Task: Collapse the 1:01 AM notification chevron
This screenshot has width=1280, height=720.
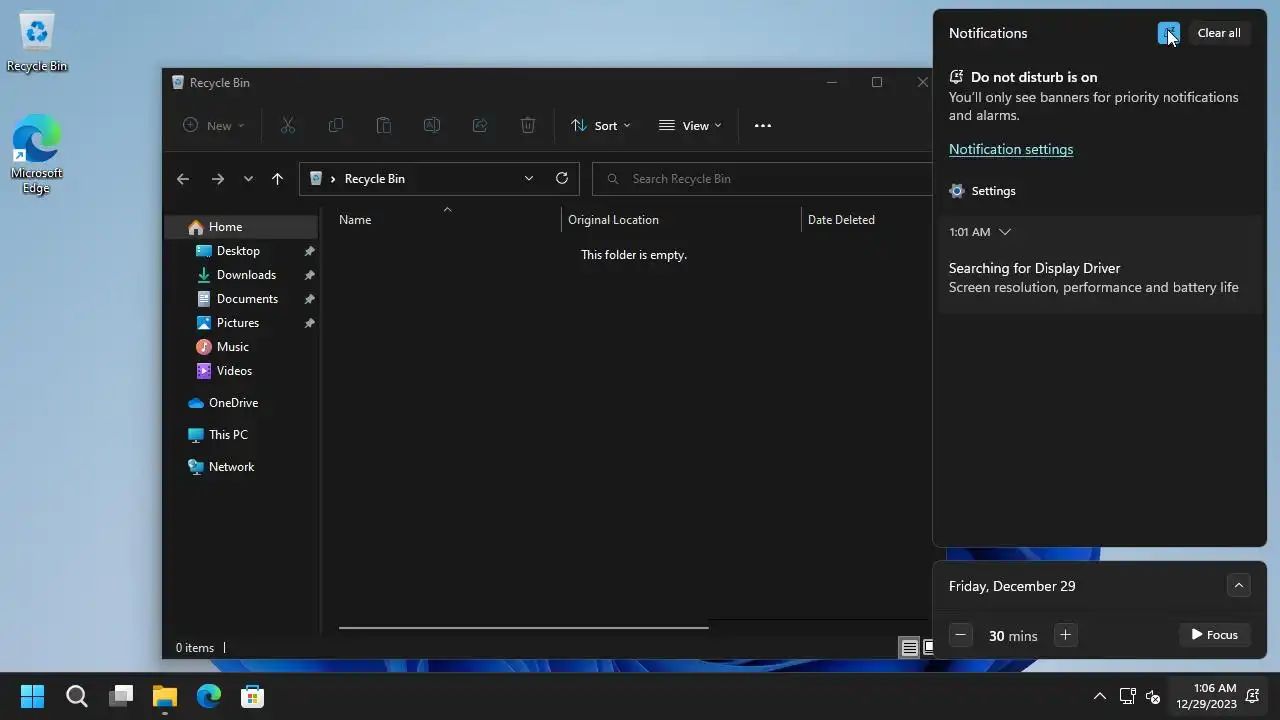Action: click(1005, 232)
